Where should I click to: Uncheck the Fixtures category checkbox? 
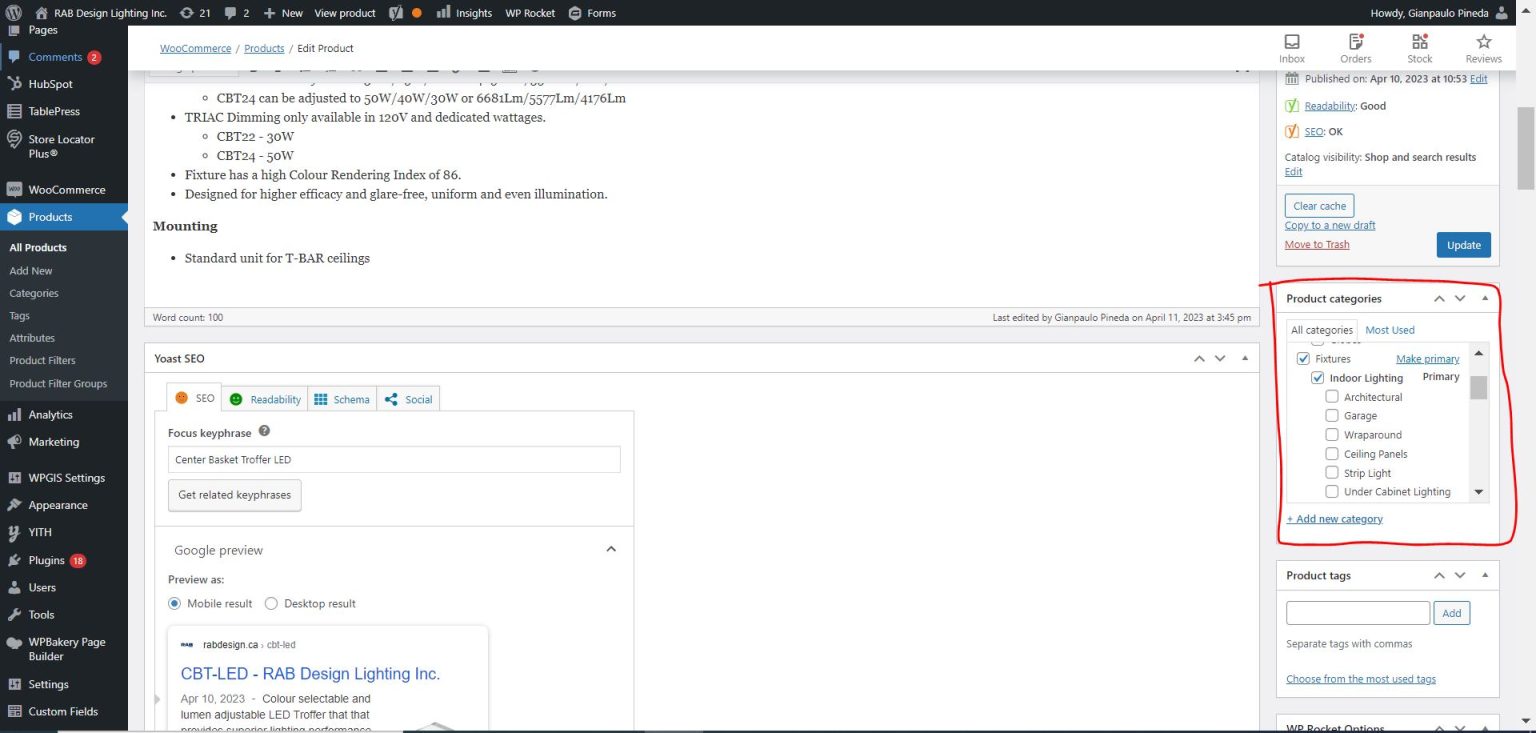1303,358
